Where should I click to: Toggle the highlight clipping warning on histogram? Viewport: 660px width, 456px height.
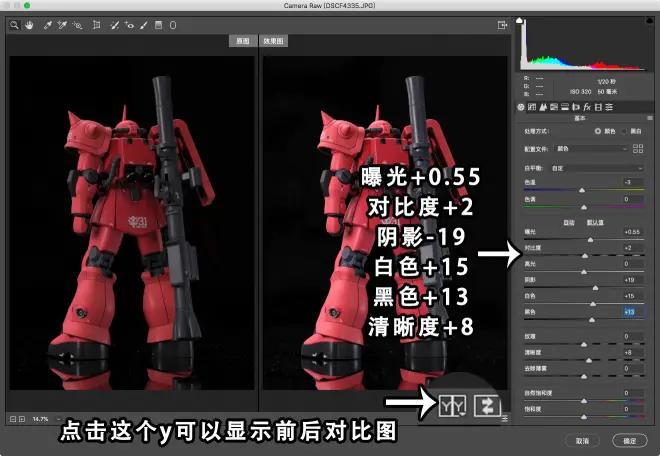tap(649, 20)
